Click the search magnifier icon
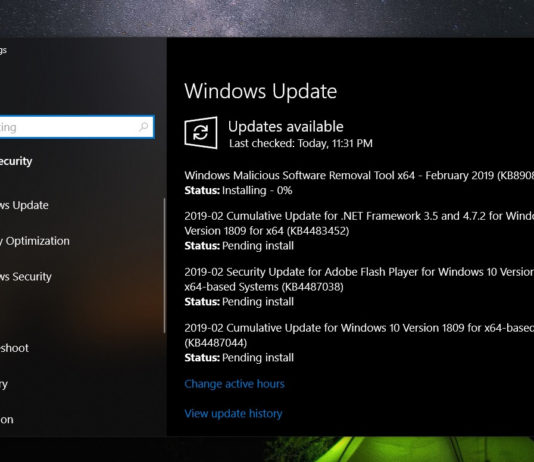Screen dimensions: 534x462 click(x=144, y=127)
